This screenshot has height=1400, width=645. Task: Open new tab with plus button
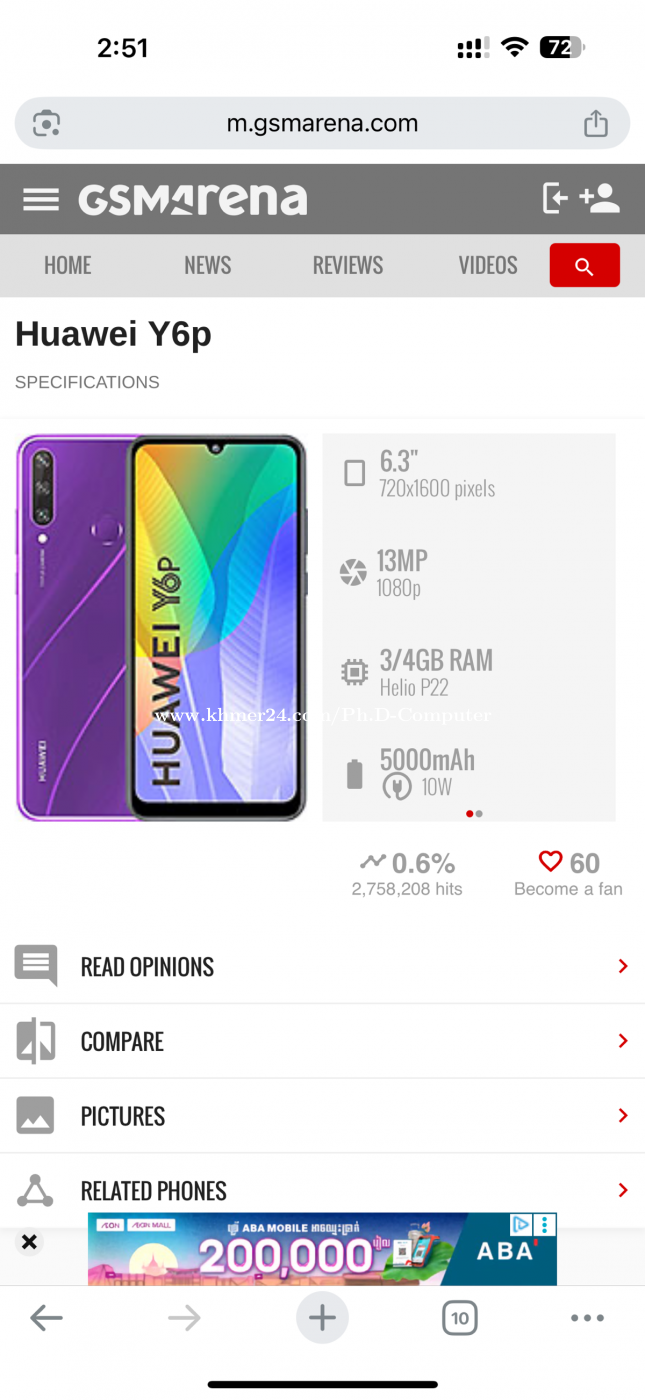pyautogui.click(x=322, y=1318)
